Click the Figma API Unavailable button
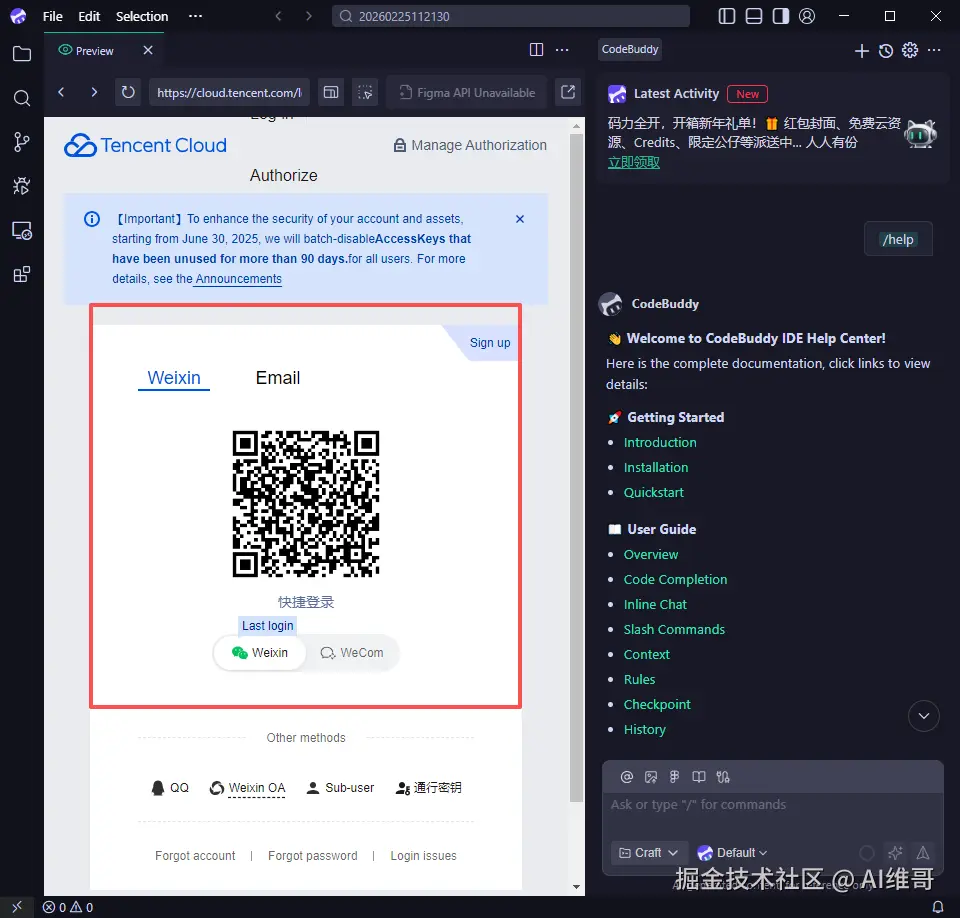 tap(467, 92)
